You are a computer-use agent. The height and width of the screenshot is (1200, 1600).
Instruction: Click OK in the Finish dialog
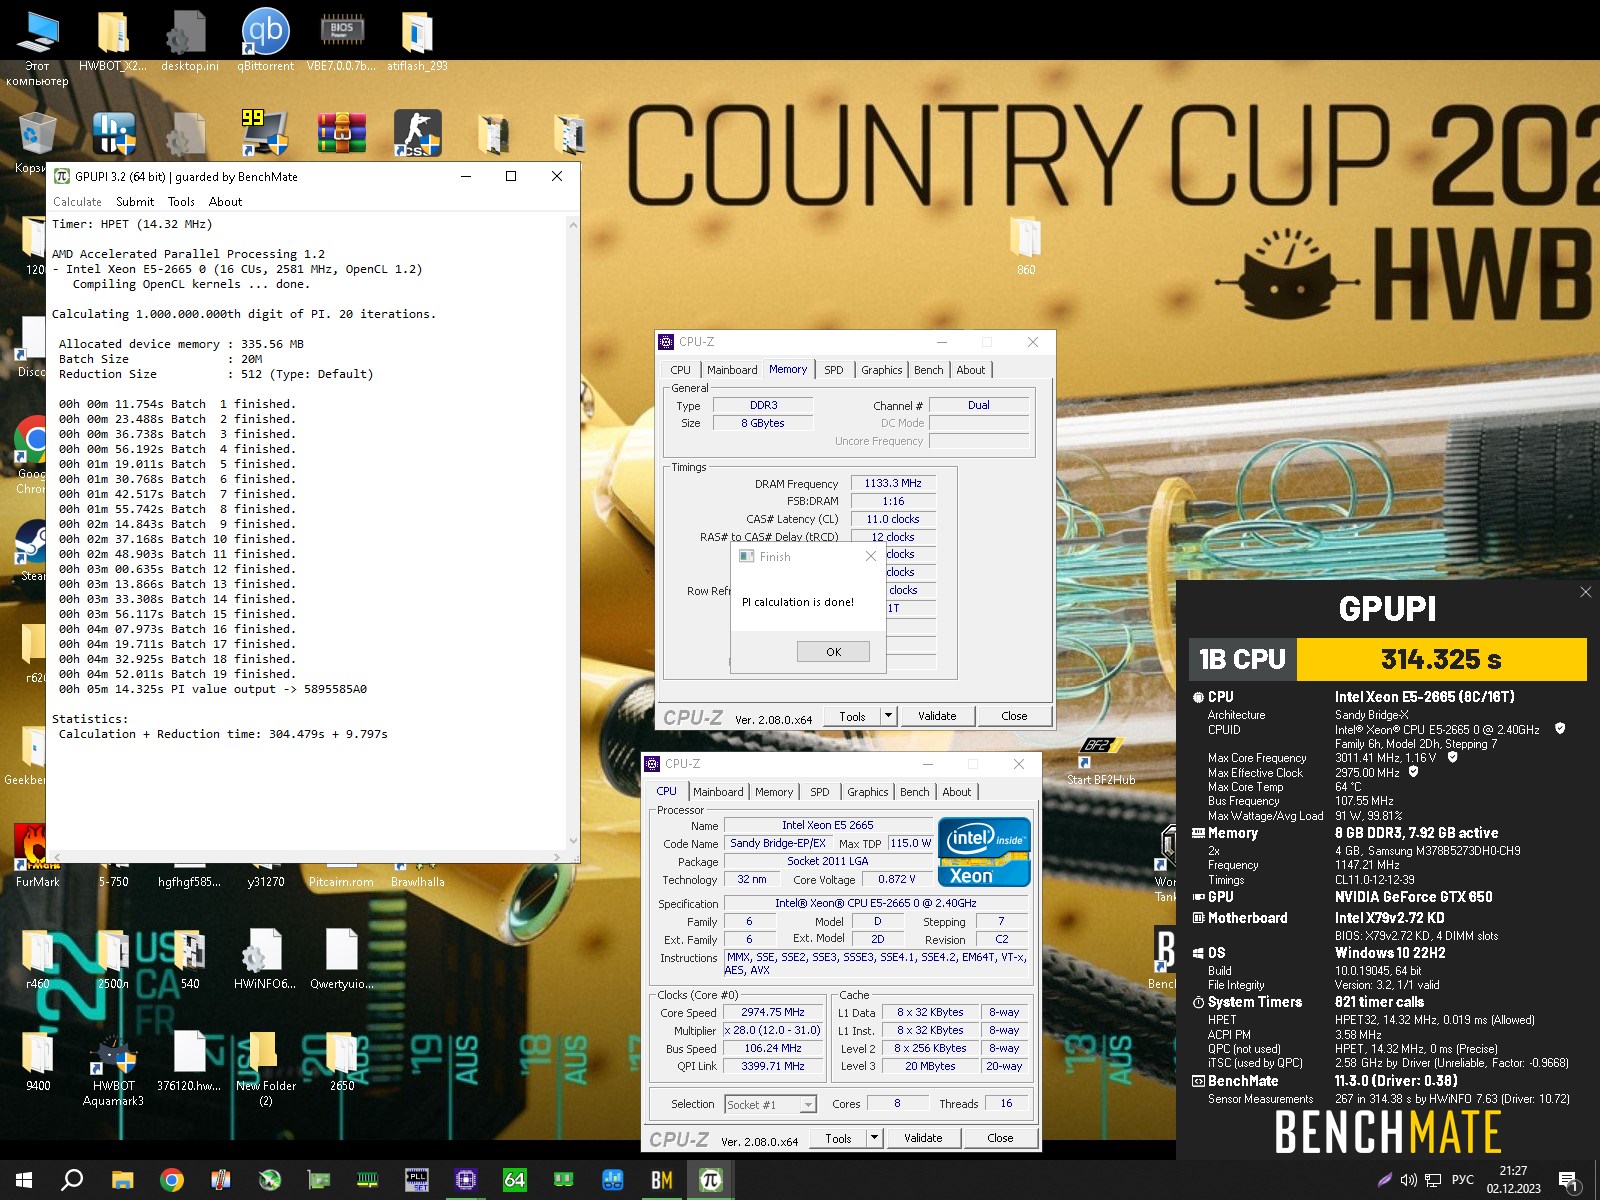pyautogui.click(x=833, y=651)
